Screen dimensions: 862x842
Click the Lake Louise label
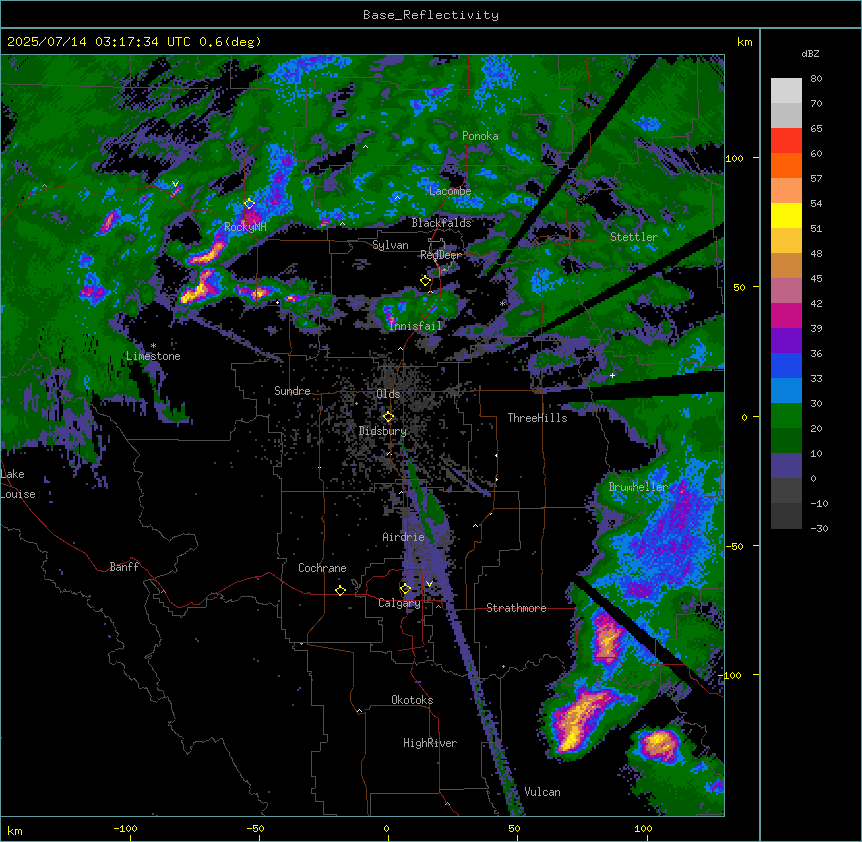[x=18, y=484]
